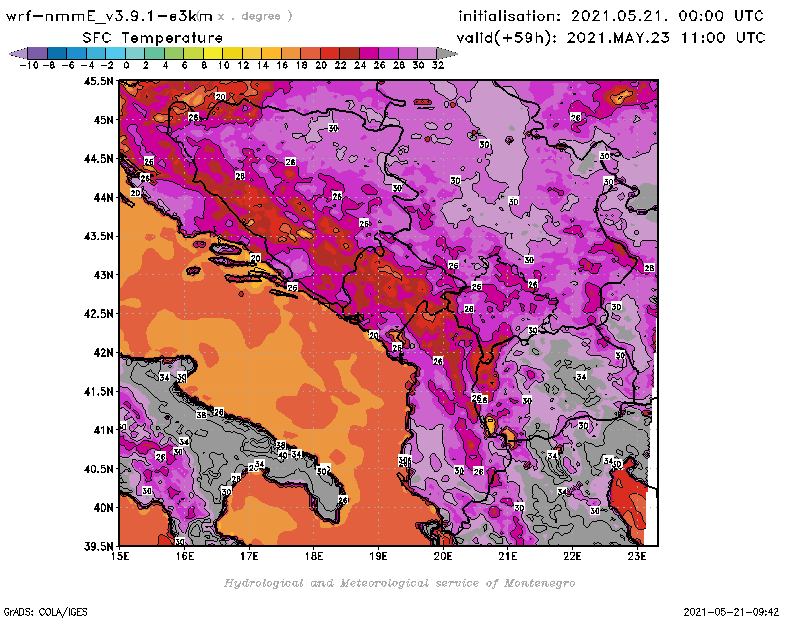Click the '21E' longitude label
800x618 pixels.
click(x=508, y=556)
